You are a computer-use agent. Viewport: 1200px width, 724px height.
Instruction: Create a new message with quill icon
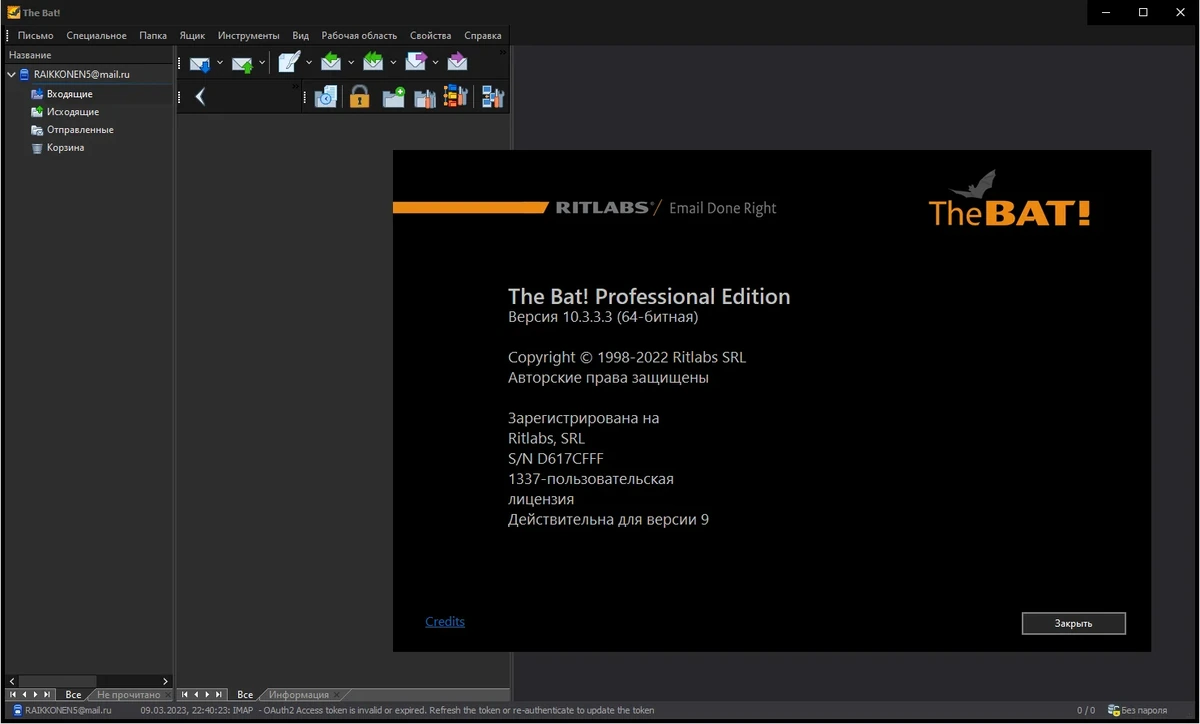[x=289, y=62]
